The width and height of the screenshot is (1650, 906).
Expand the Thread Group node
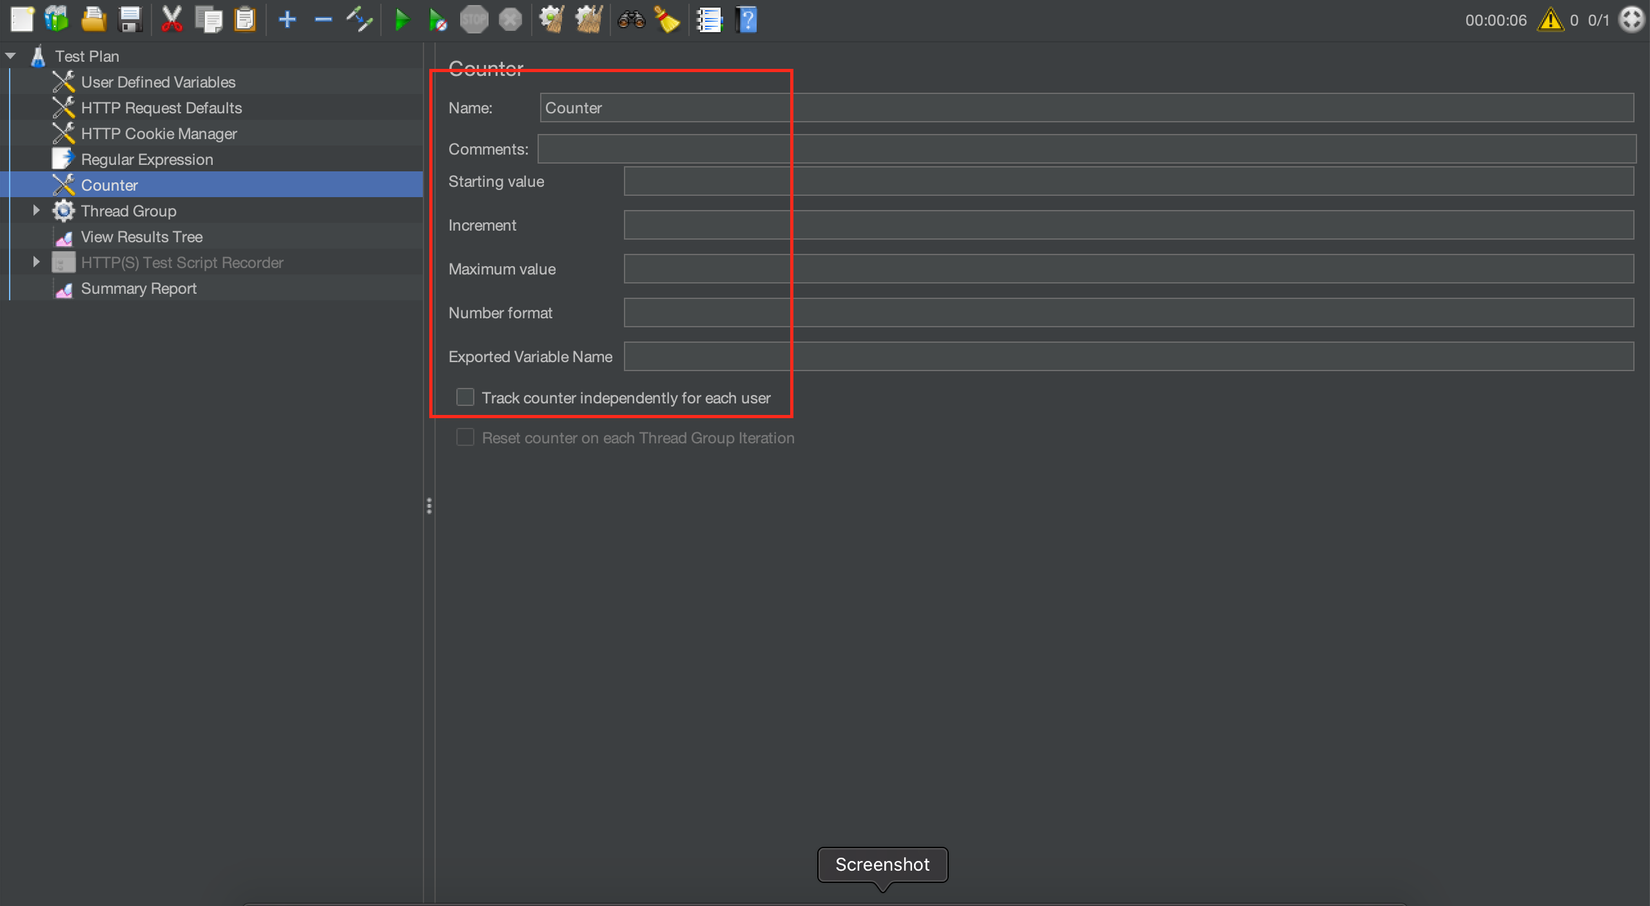(37, 210)
